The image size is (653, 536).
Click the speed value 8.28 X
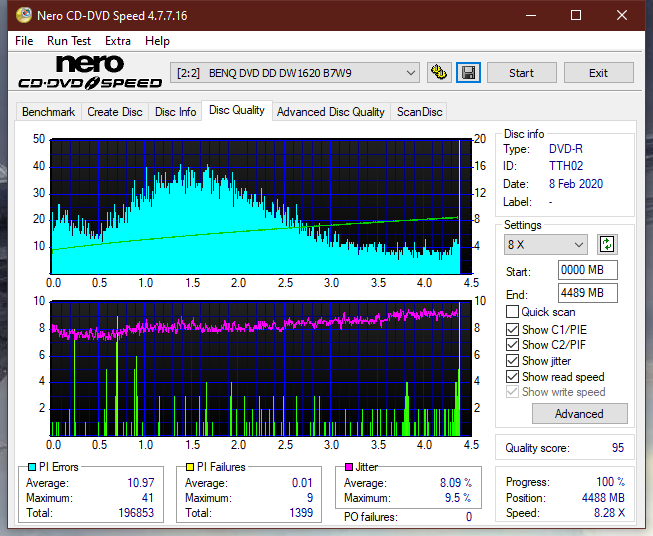609,513
